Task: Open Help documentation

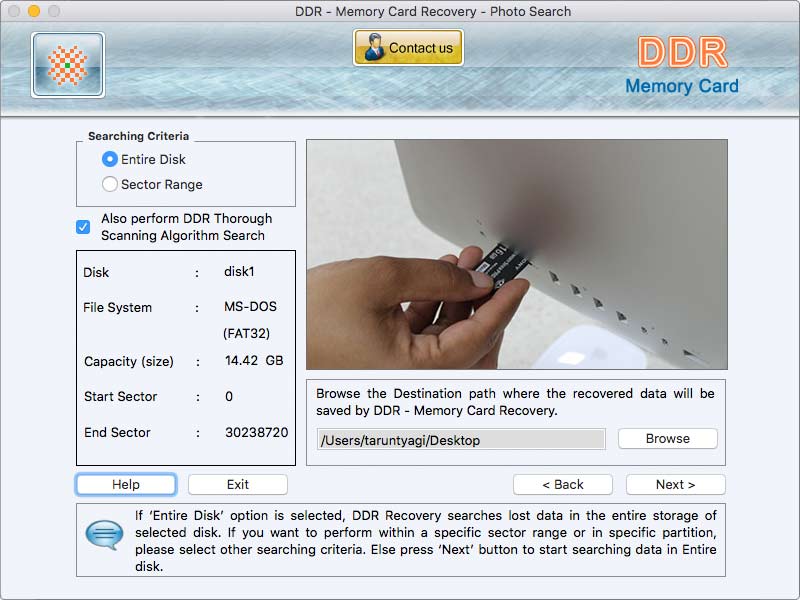Action: [x=125, y=484]
